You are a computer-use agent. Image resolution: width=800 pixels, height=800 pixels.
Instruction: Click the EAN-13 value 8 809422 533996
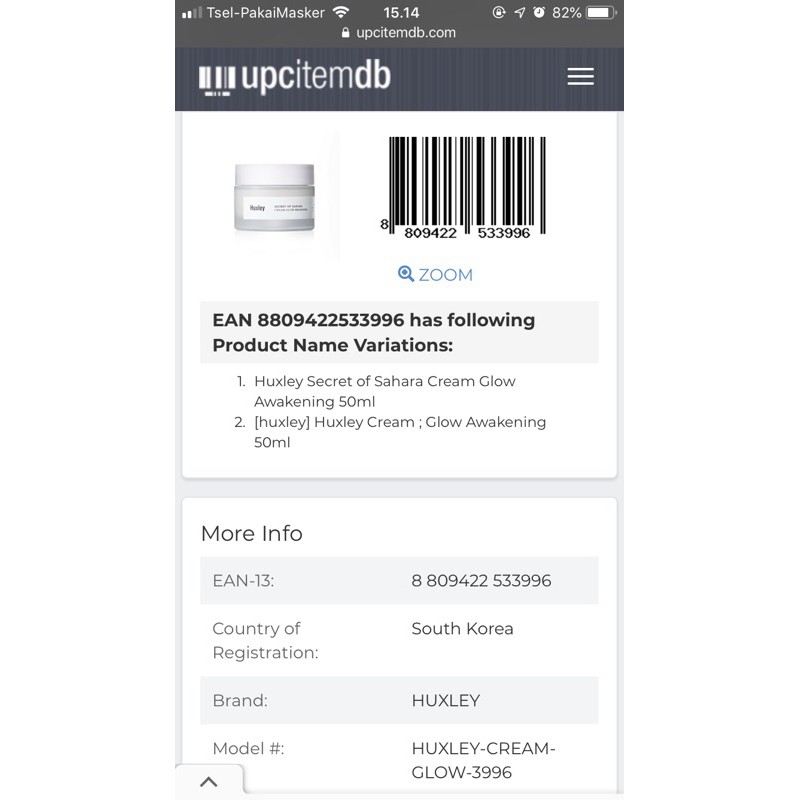click(481, 581)
